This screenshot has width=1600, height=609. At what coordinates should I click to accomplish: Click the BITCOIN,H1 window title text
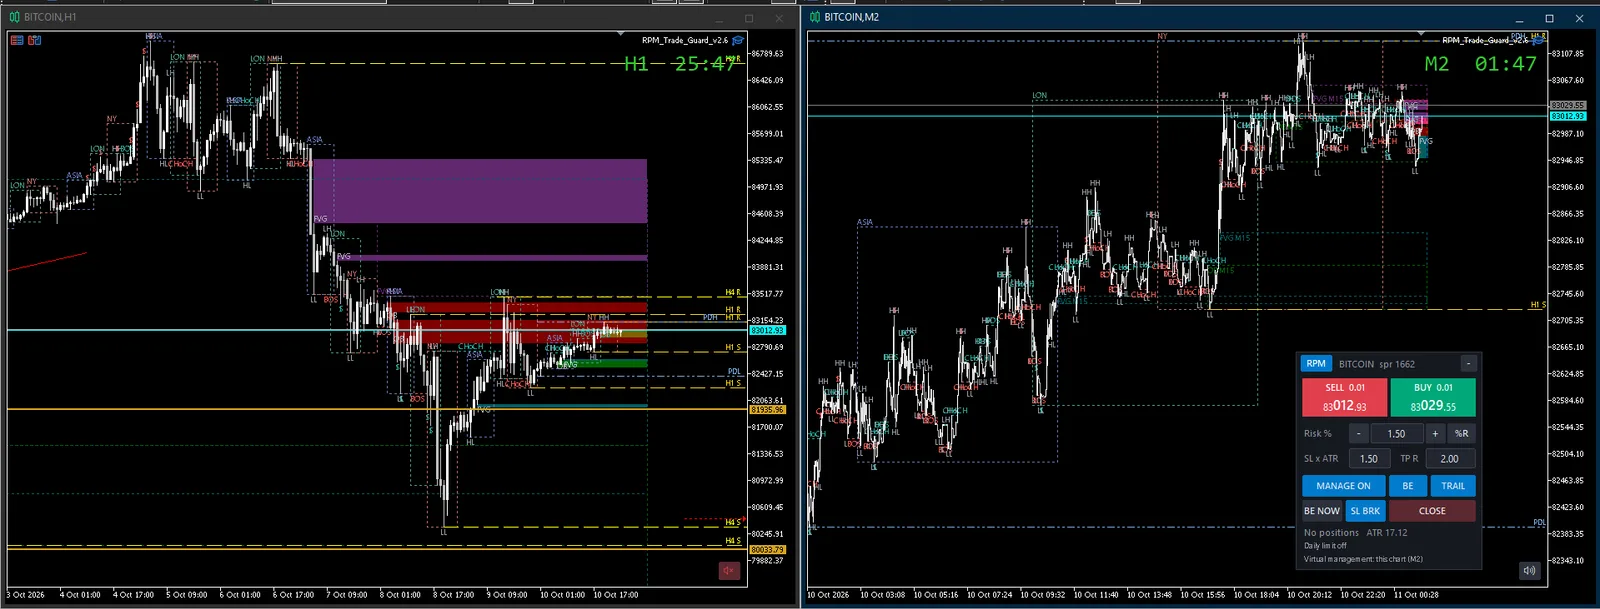[x=50, y=17]
